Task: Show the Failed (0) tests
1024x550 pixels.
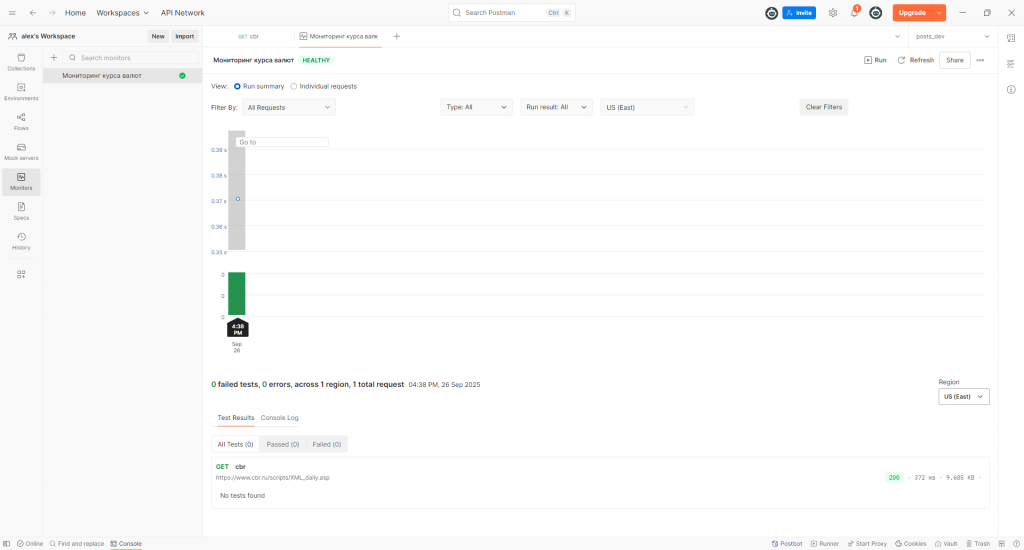Action: pos(327,444)
